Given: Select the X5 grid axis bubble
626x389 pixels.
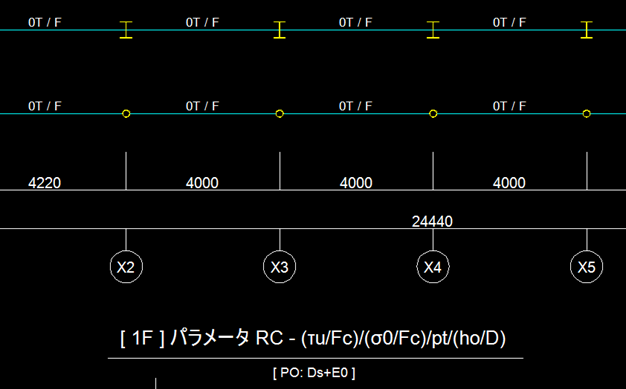Looking at the screenshot, I should tap(586, 267).
